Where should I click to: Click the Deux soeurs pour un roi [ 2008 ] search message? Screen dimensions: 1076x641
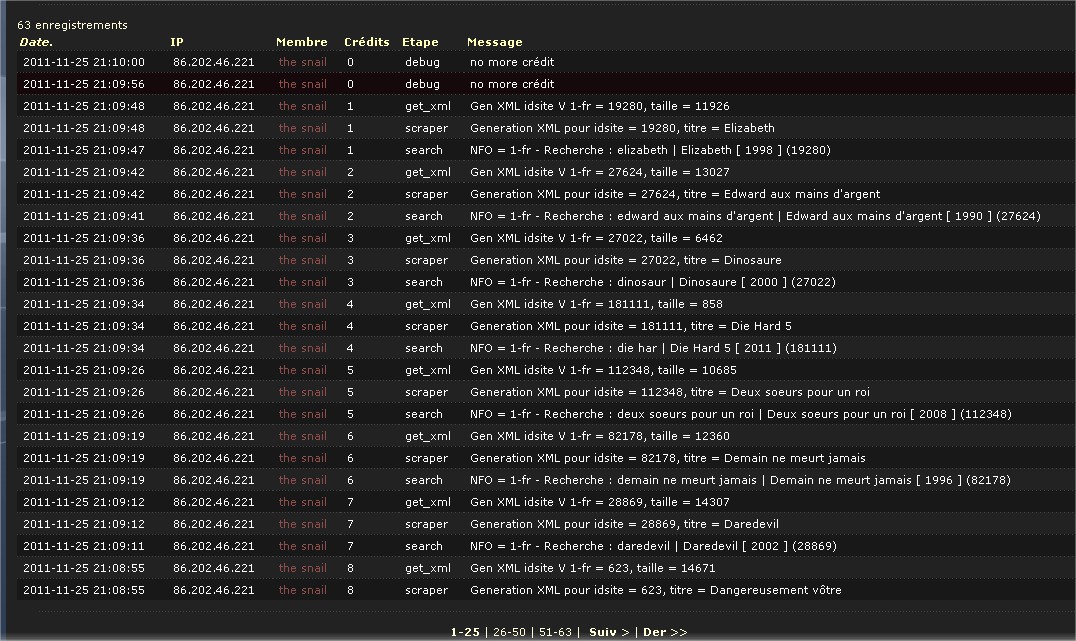coord(741,413)
